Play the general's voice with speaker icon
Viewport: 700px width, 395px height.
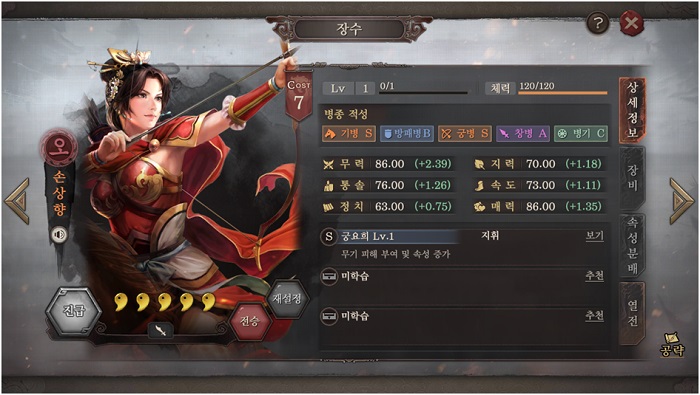tap(59, 234)
